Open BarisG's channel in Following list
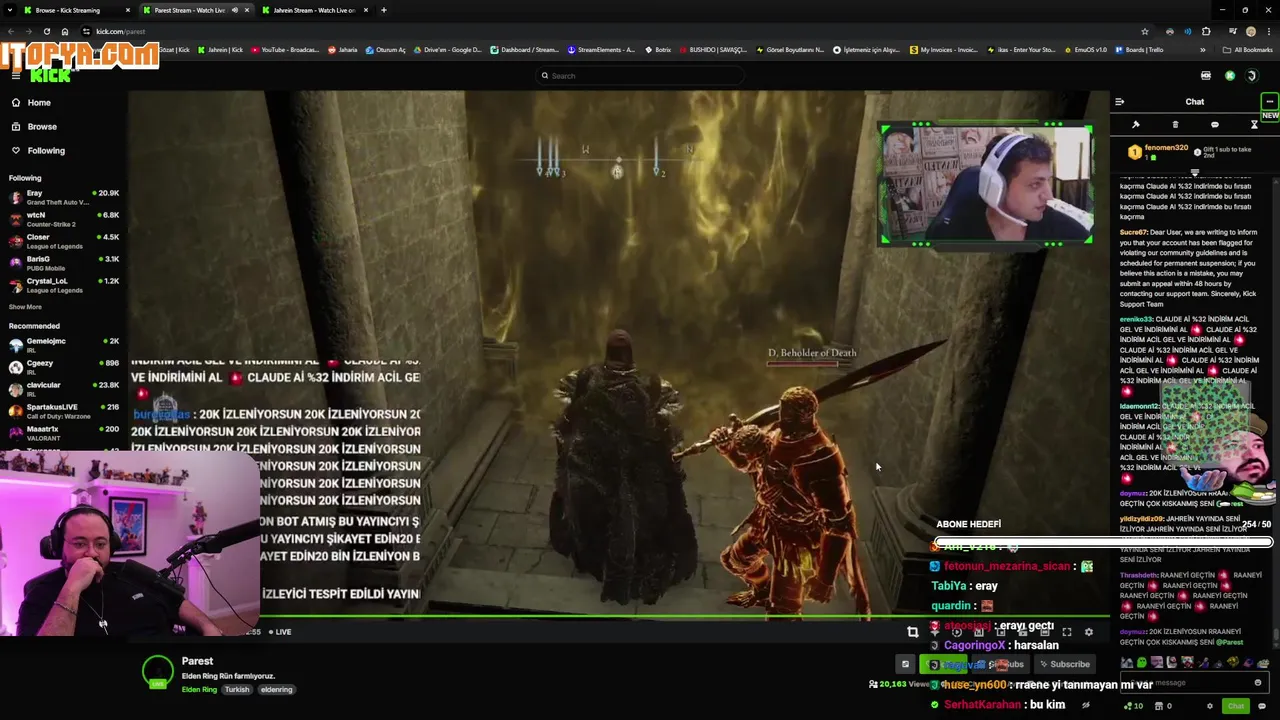1280x720 pixels. point(63,263)
